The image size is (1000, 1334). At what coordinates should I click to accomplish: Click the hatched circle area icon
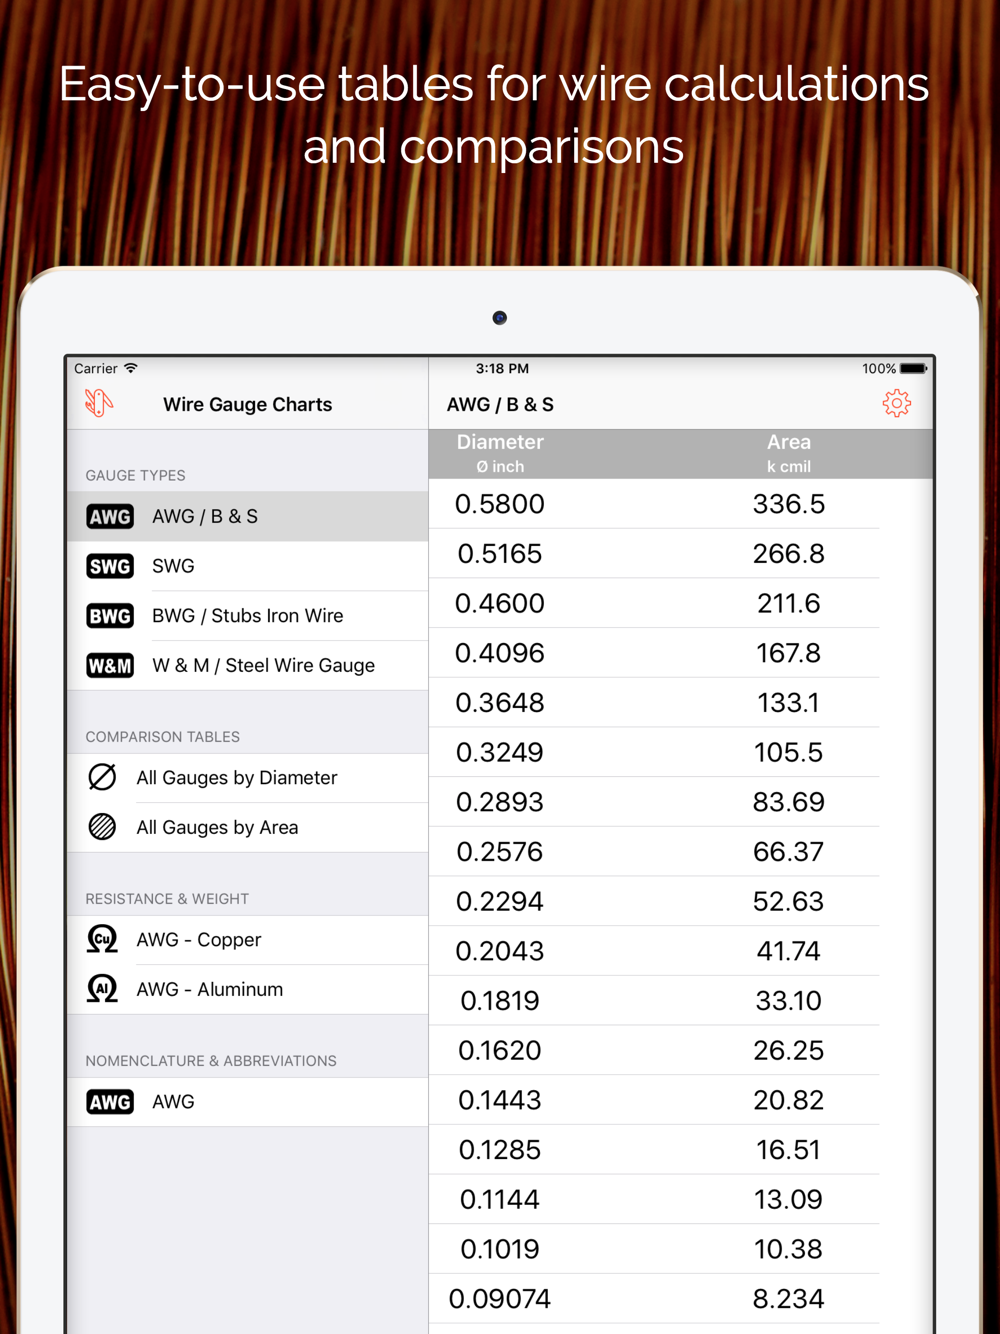[x=102, y=827]
